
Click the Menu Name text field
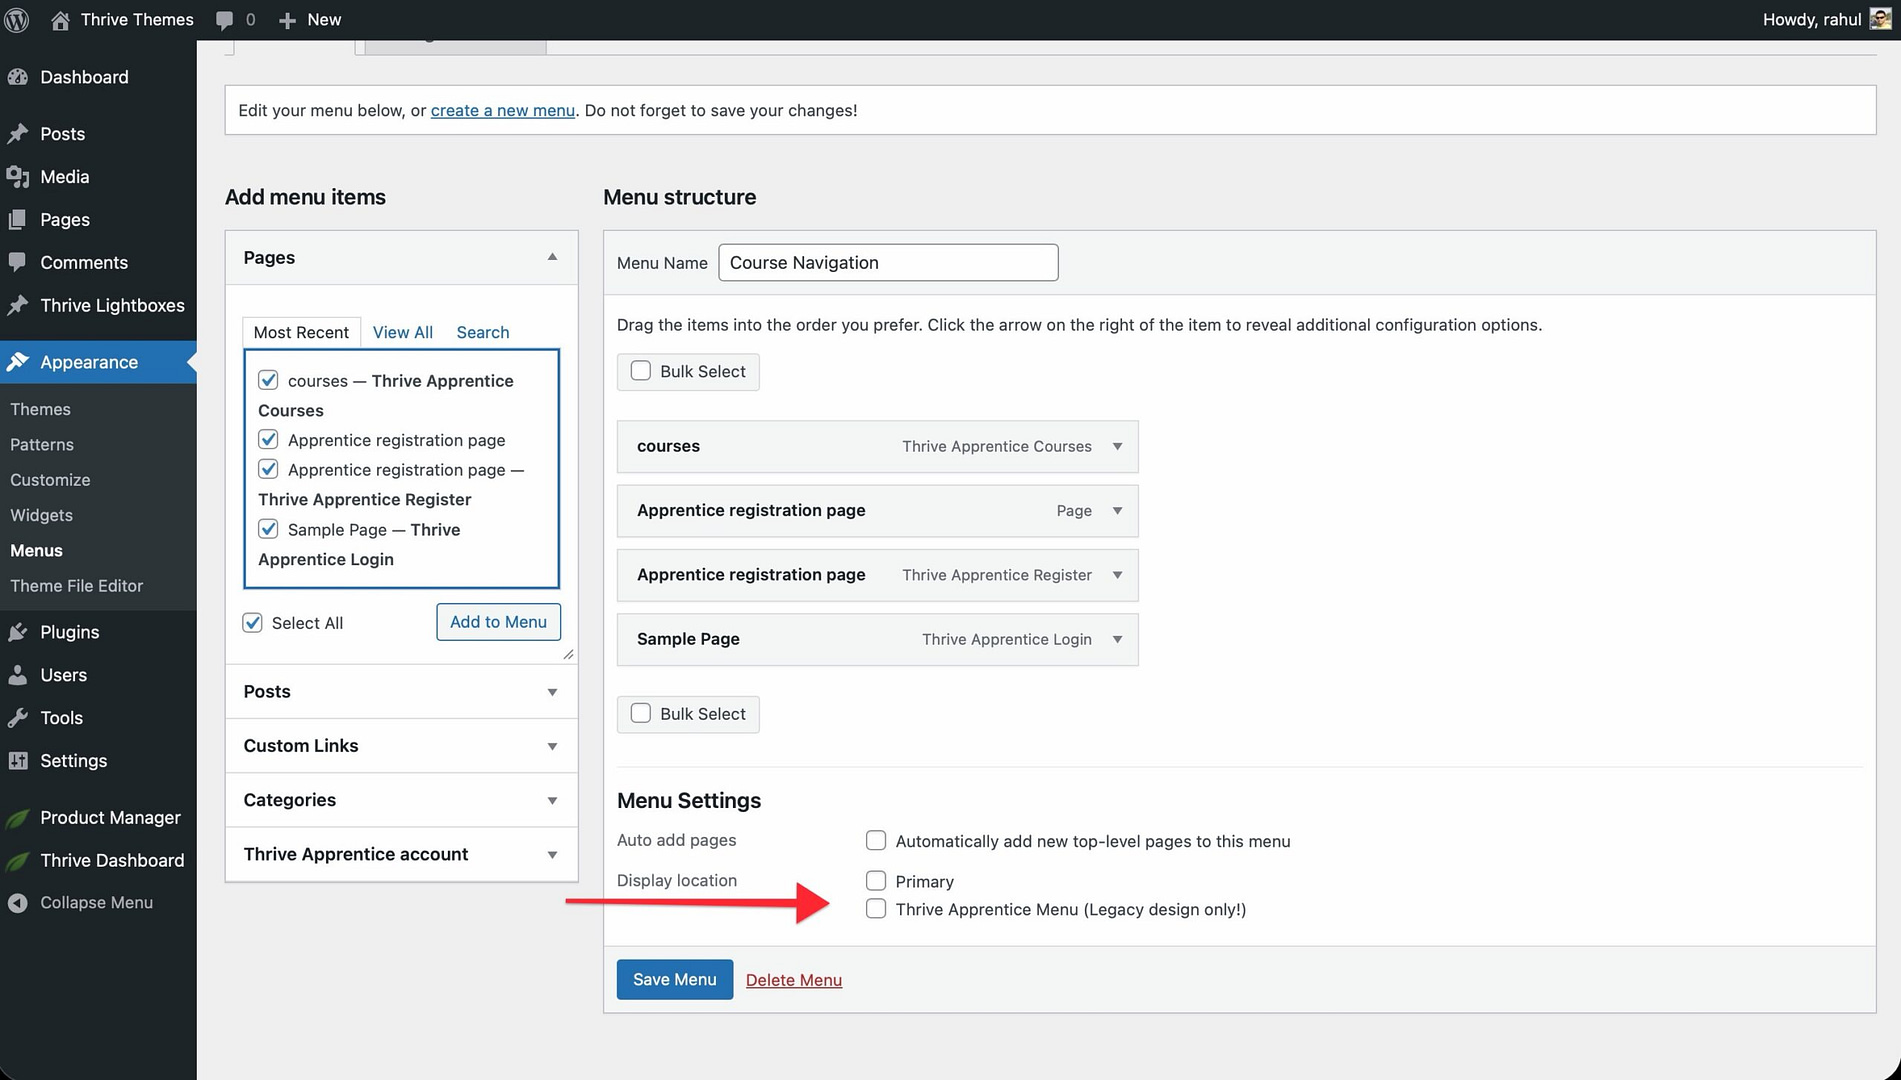[887, 263]
